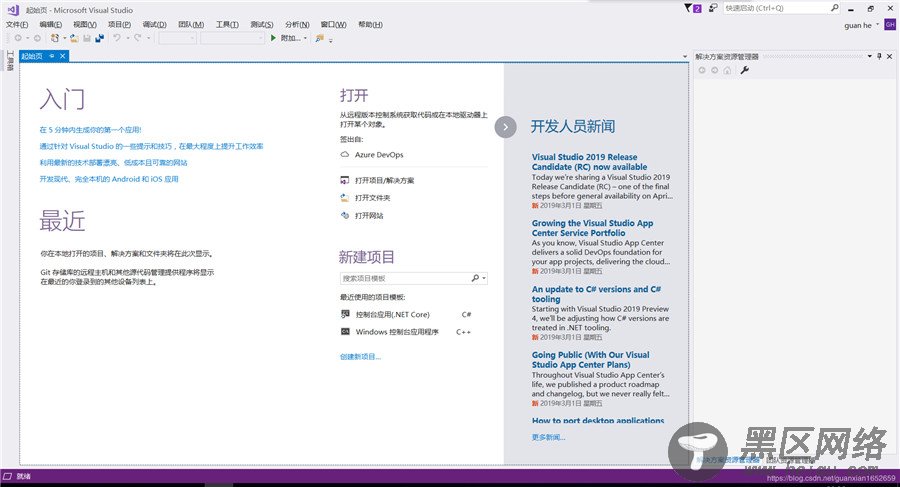Screen dimensions: 900x487
Task: Open the 工具(T) menu
Action: pos(227,24)
